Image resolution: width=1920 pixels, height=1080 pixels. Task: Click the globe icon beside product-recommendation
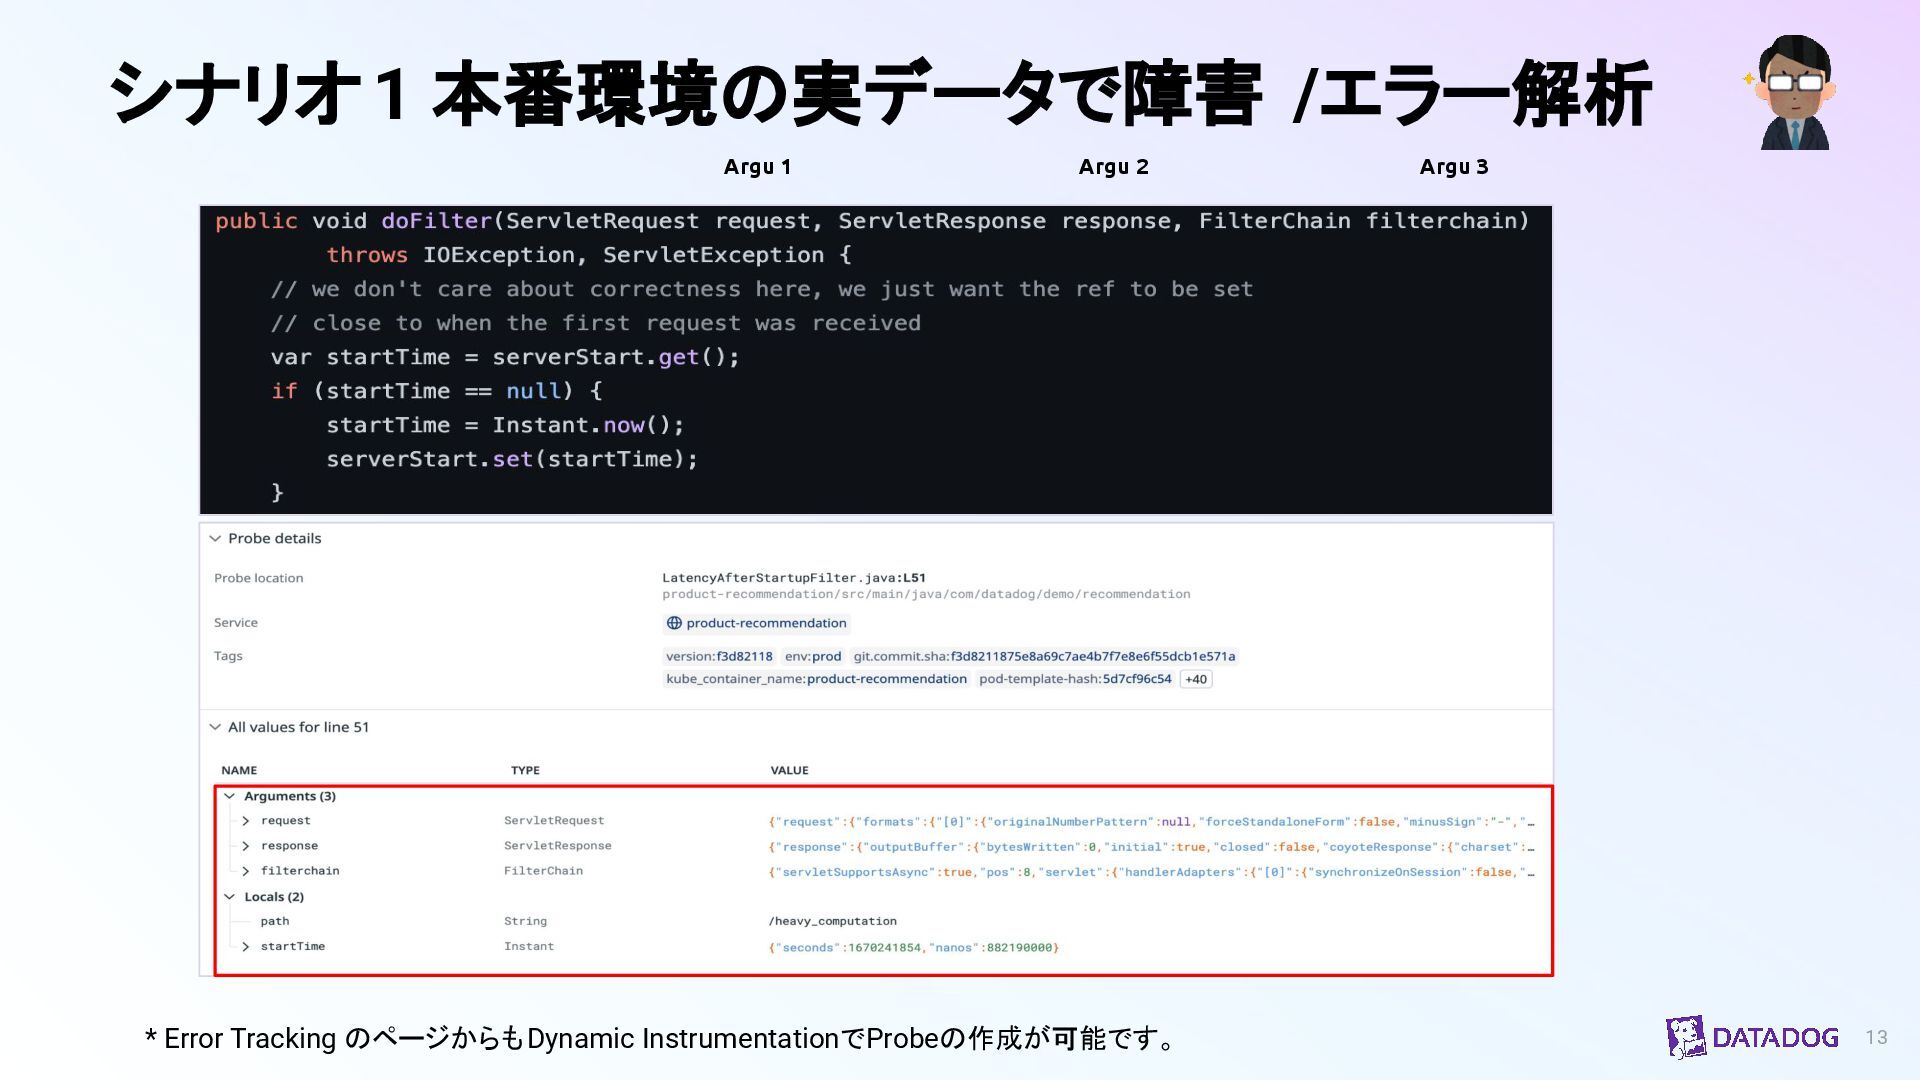coord(674,623)
